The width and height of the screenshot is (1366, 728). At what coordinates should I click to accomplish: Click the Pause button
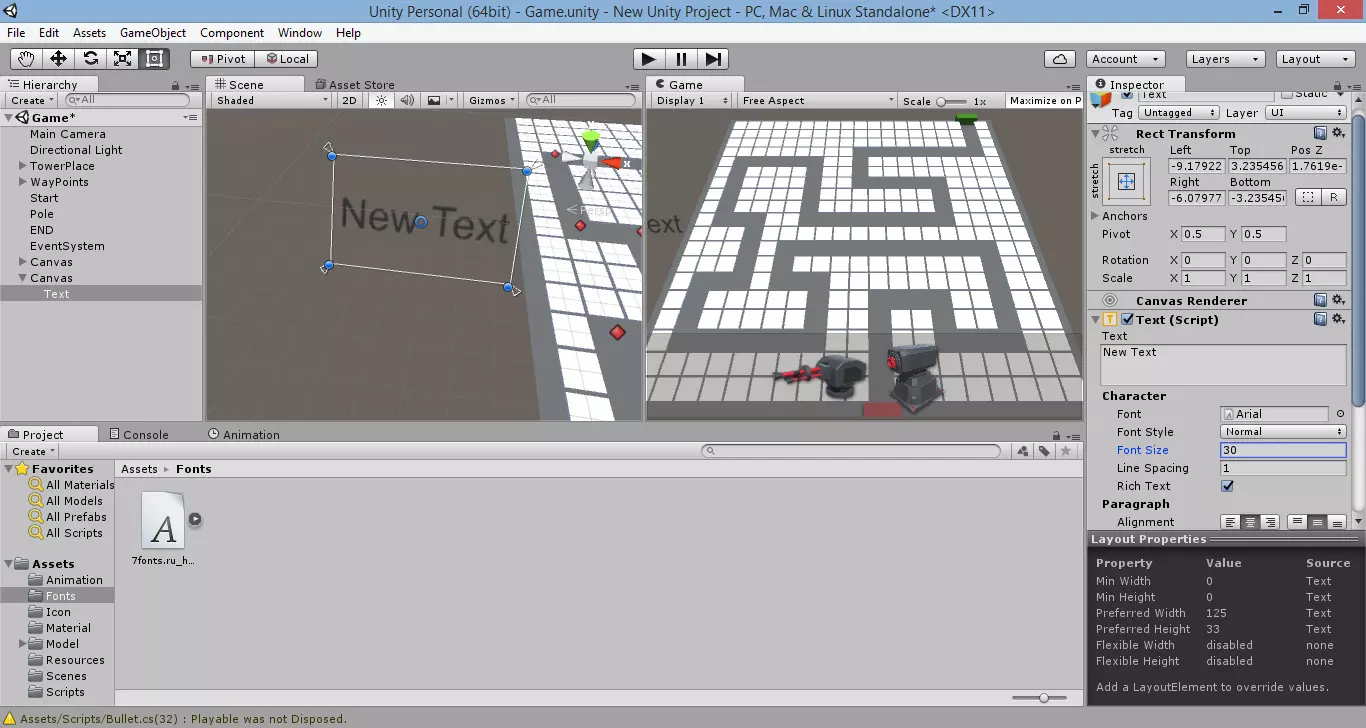[681, 59]
